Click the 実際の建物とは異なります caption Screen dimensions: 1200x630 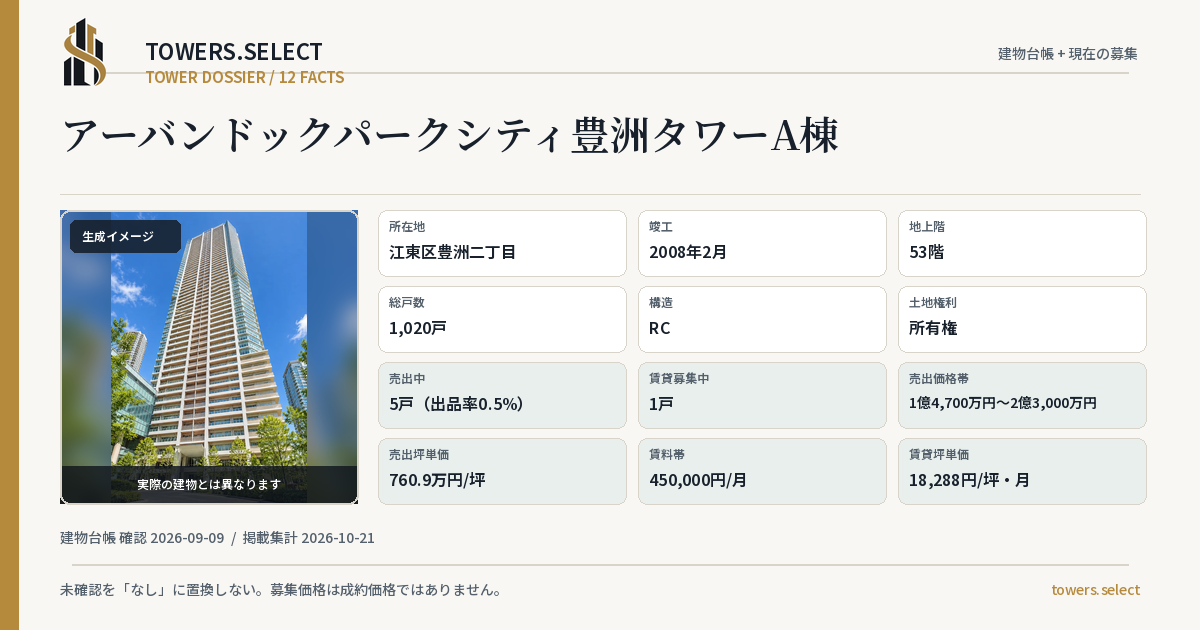tap(209, 484)
